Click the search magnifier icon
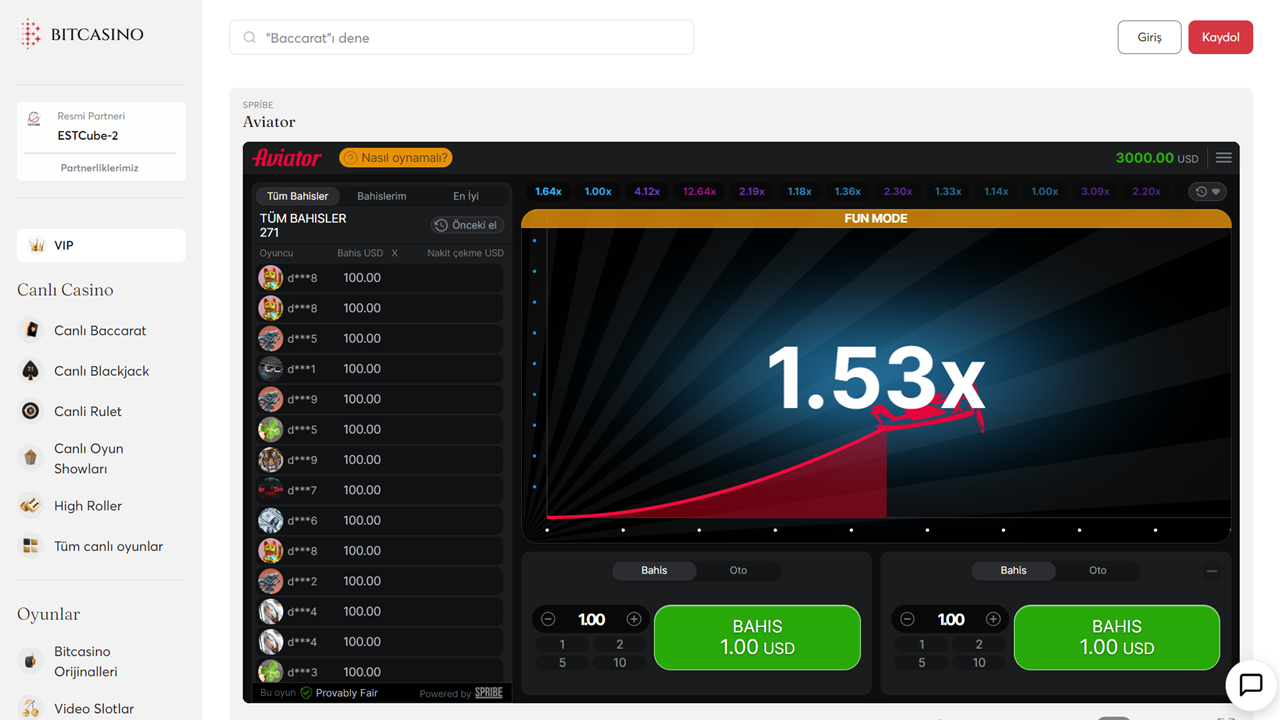 (250, 38)
